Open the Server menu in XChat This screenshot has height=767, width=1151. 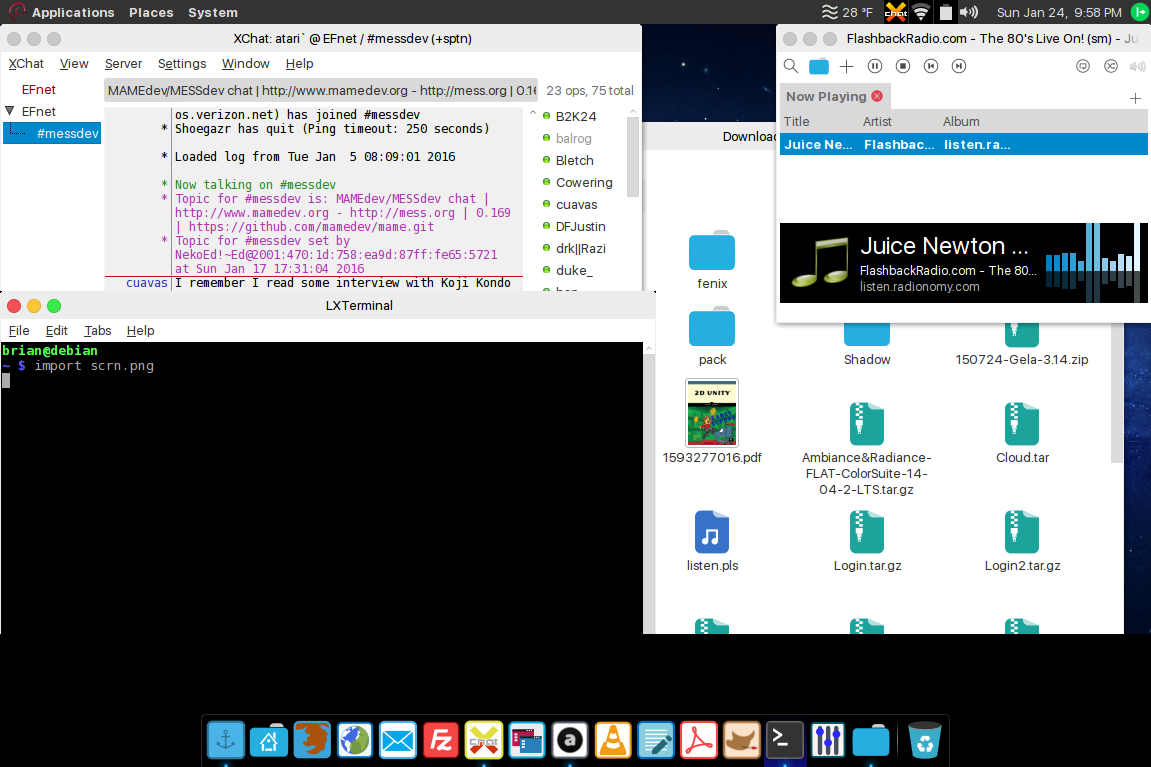123,64
